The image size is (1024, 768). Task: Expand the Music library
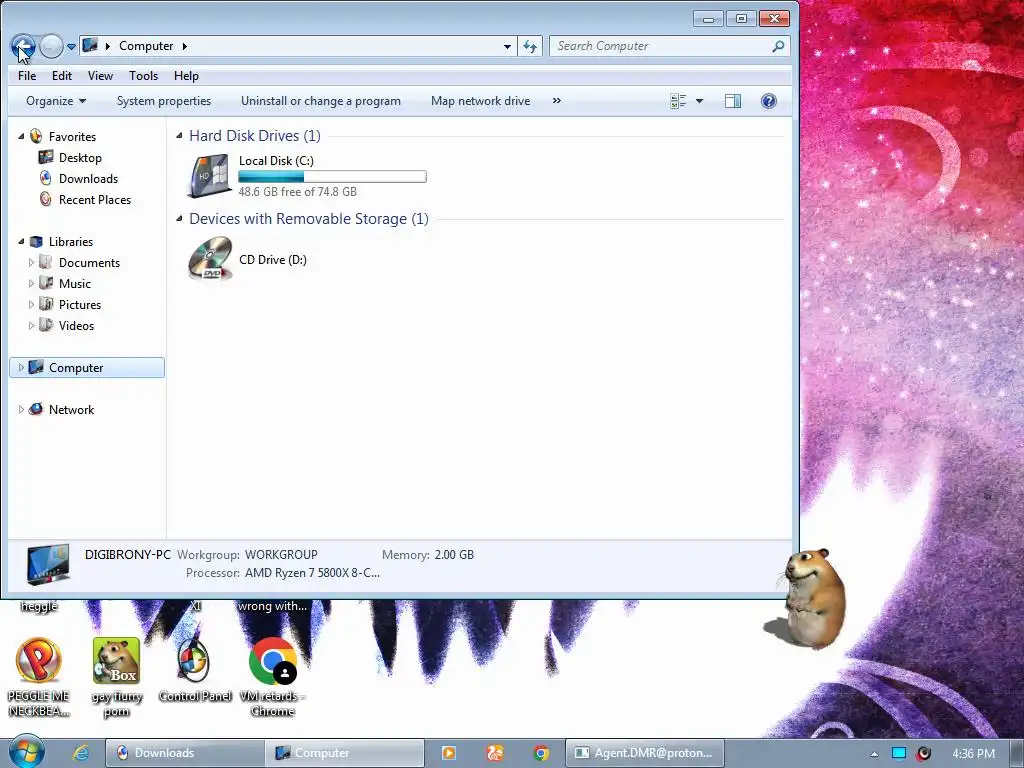point(31,283)
